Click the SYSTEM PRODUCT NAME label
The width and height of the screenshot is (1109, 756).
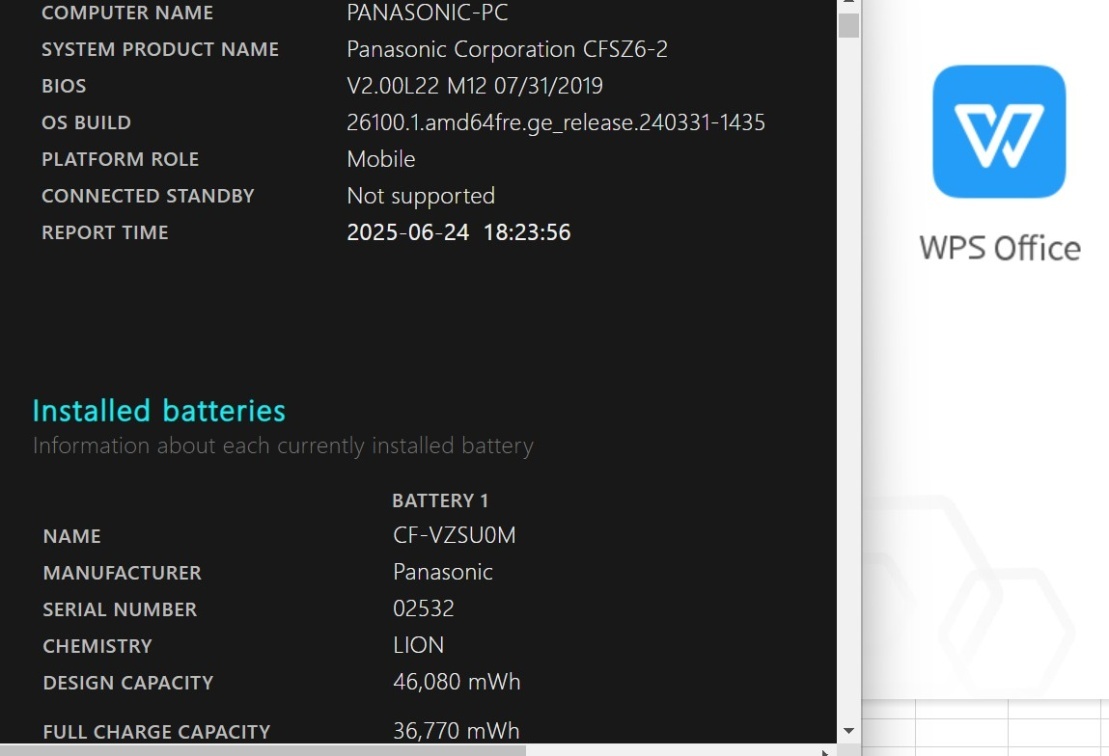point(160,50)
